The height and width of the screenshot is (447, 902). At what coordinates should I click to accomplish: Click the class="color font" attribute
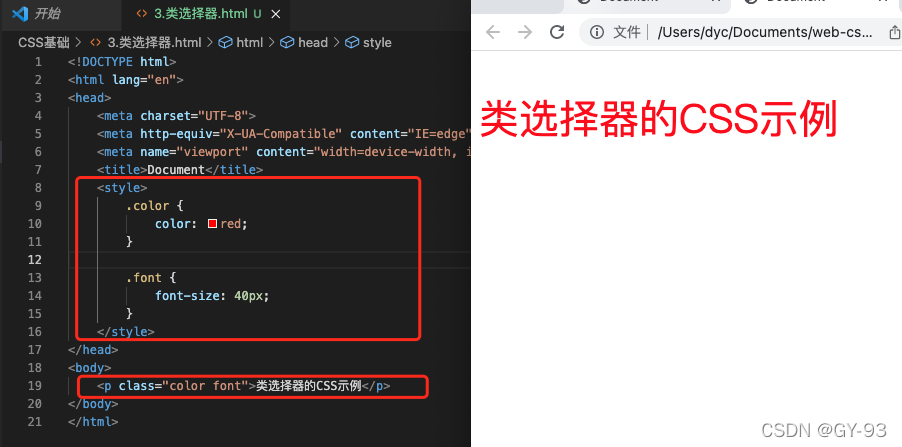pos(184,385)
